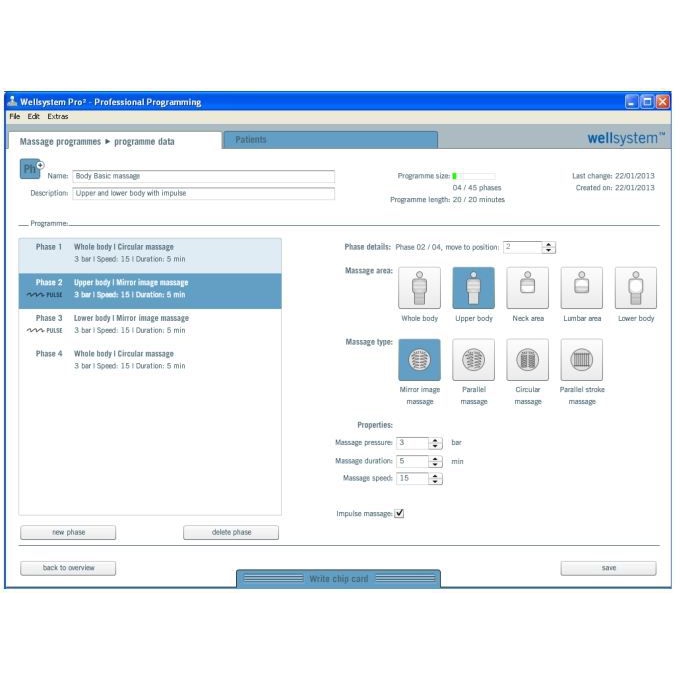Select Phase 1 Whole body Circular massage

coord(150,255)
